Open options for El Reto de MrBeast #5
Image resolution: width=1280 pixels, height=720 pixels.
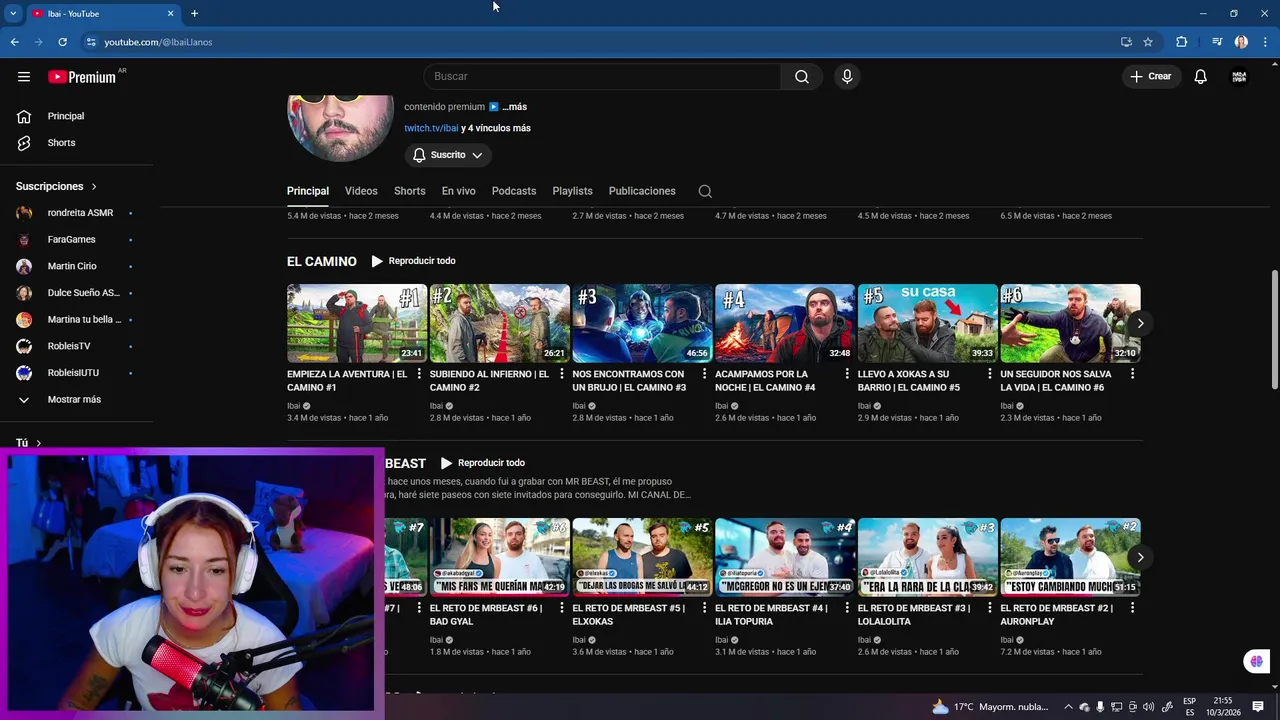[x=704, y=608]
